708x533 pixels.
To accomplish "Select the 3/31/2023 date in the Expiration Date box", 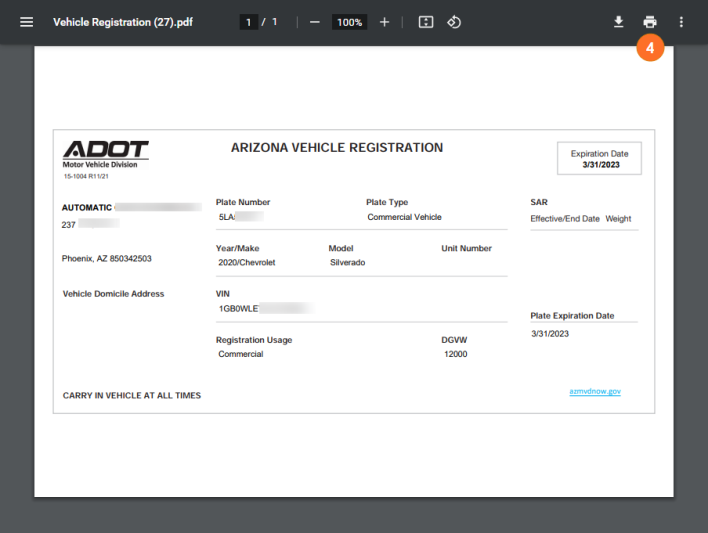I will point(601,165).
